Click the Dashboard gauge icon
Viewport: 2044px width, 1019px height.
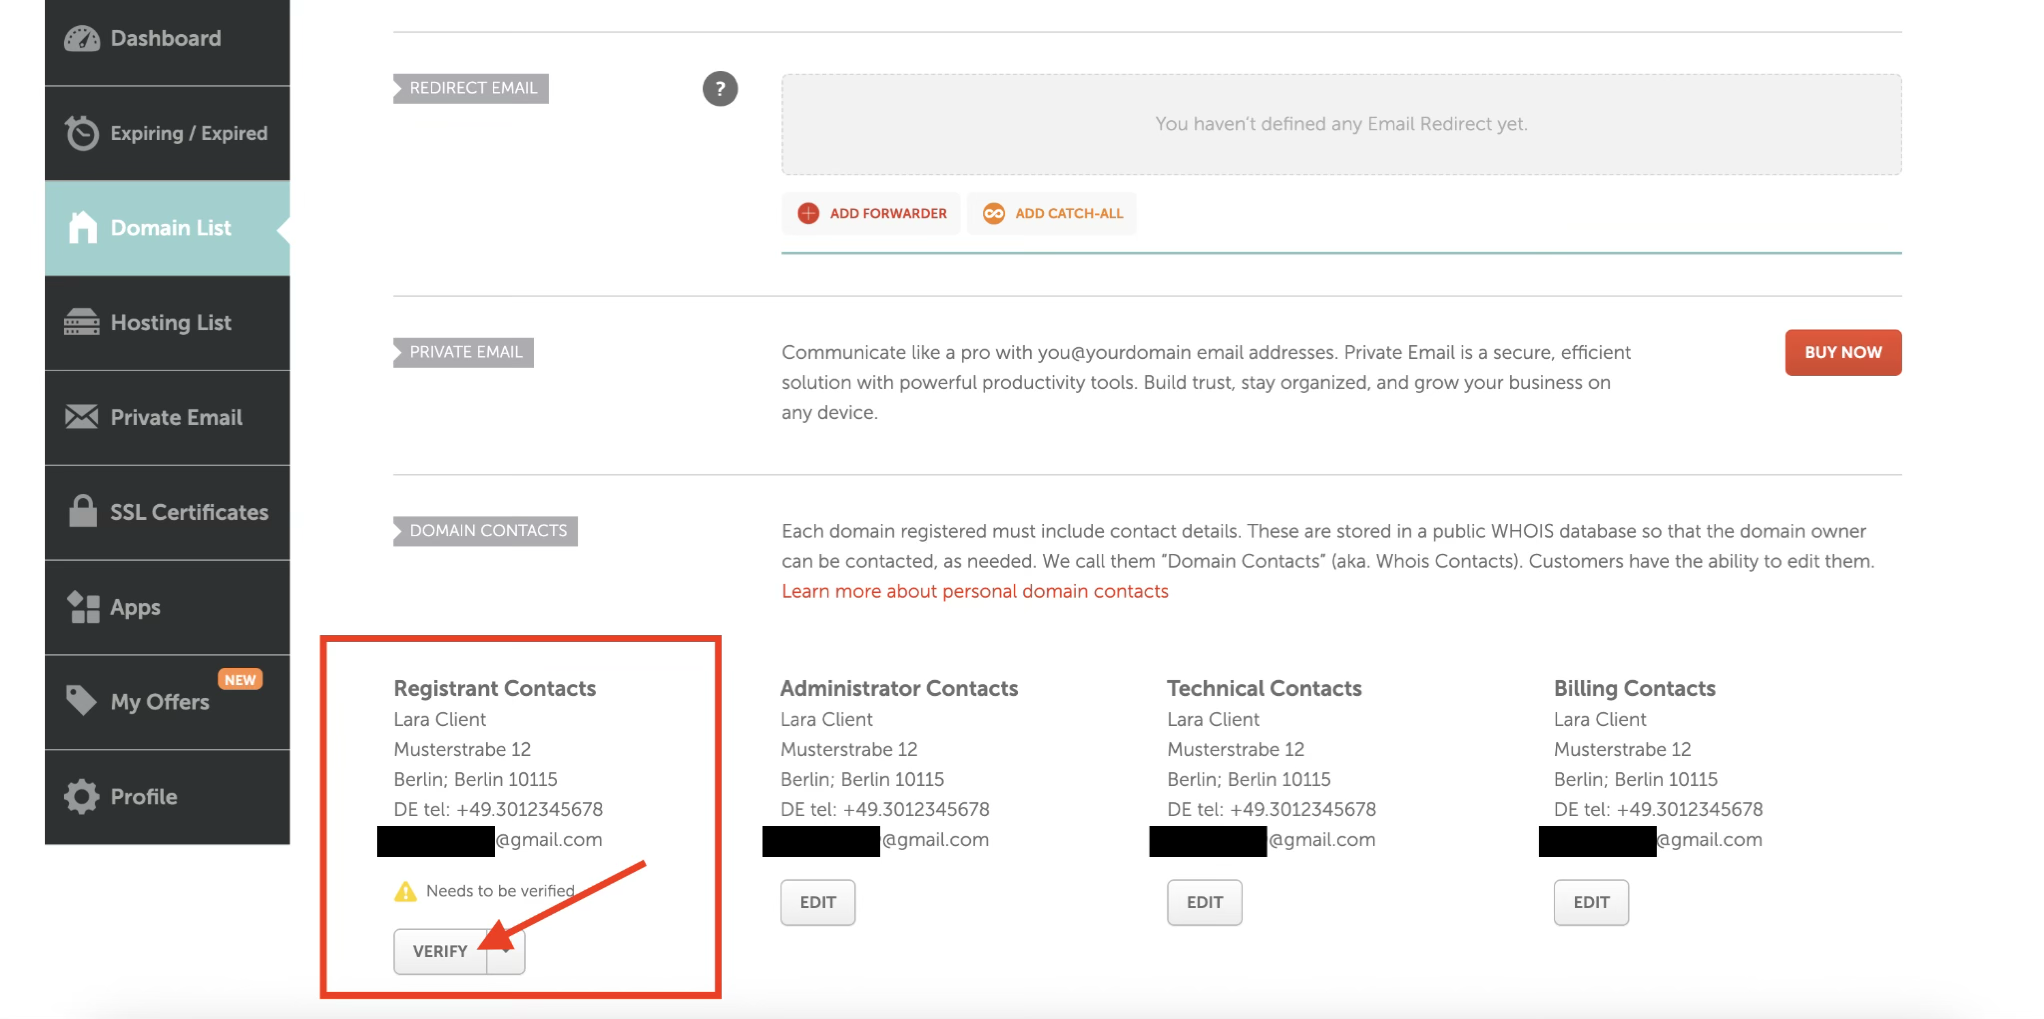coord(82,39)
